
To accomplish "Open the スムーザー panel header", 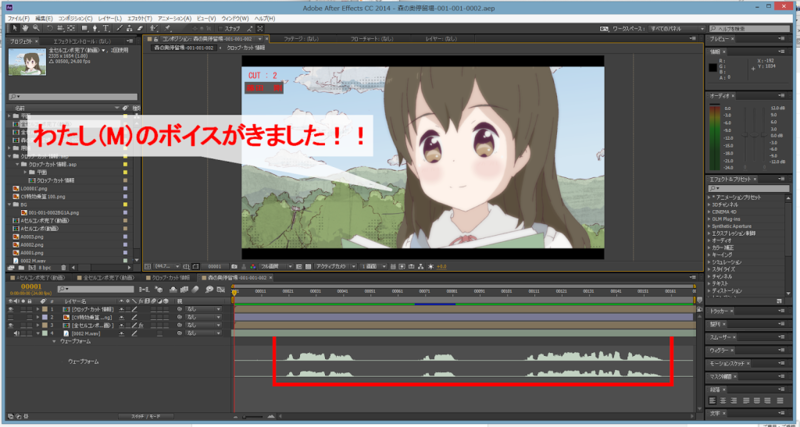I will (x=722, y=338).
